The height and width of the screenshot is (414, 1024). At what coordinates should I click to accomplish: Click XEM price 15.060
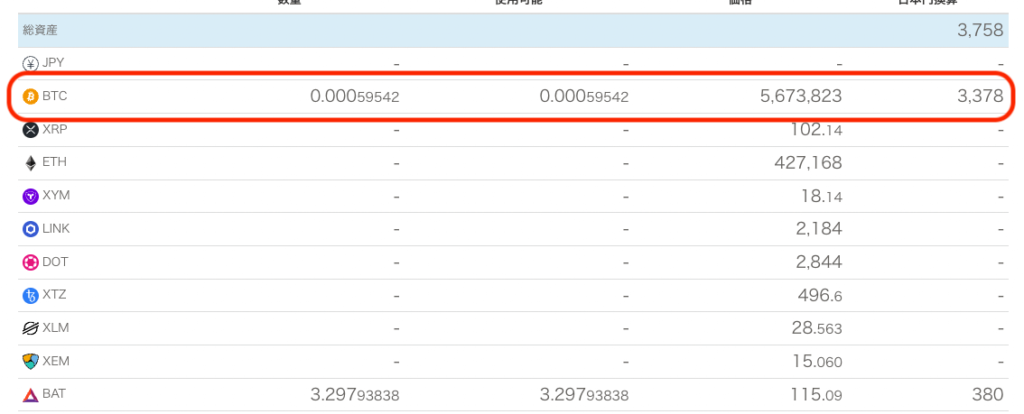[817, 362]
